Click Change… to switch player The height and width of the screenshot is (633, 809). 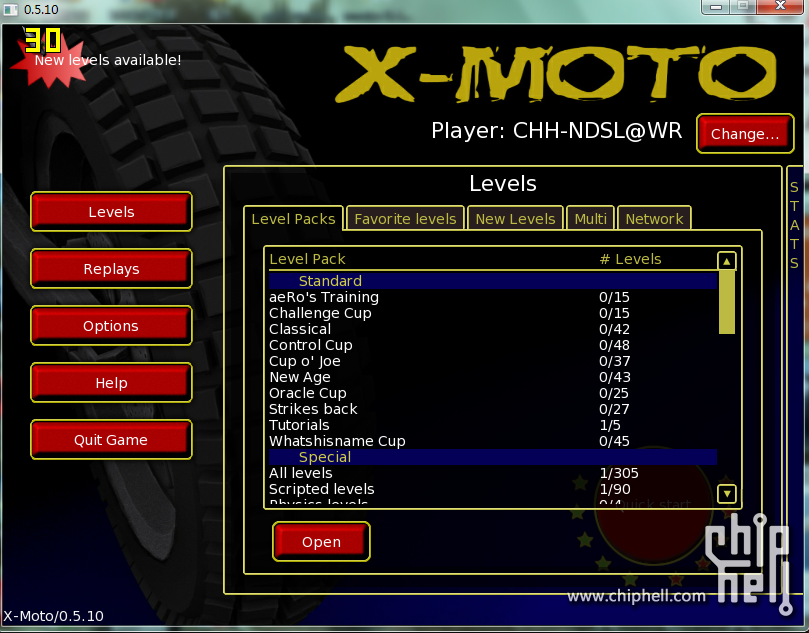(745, 134)
